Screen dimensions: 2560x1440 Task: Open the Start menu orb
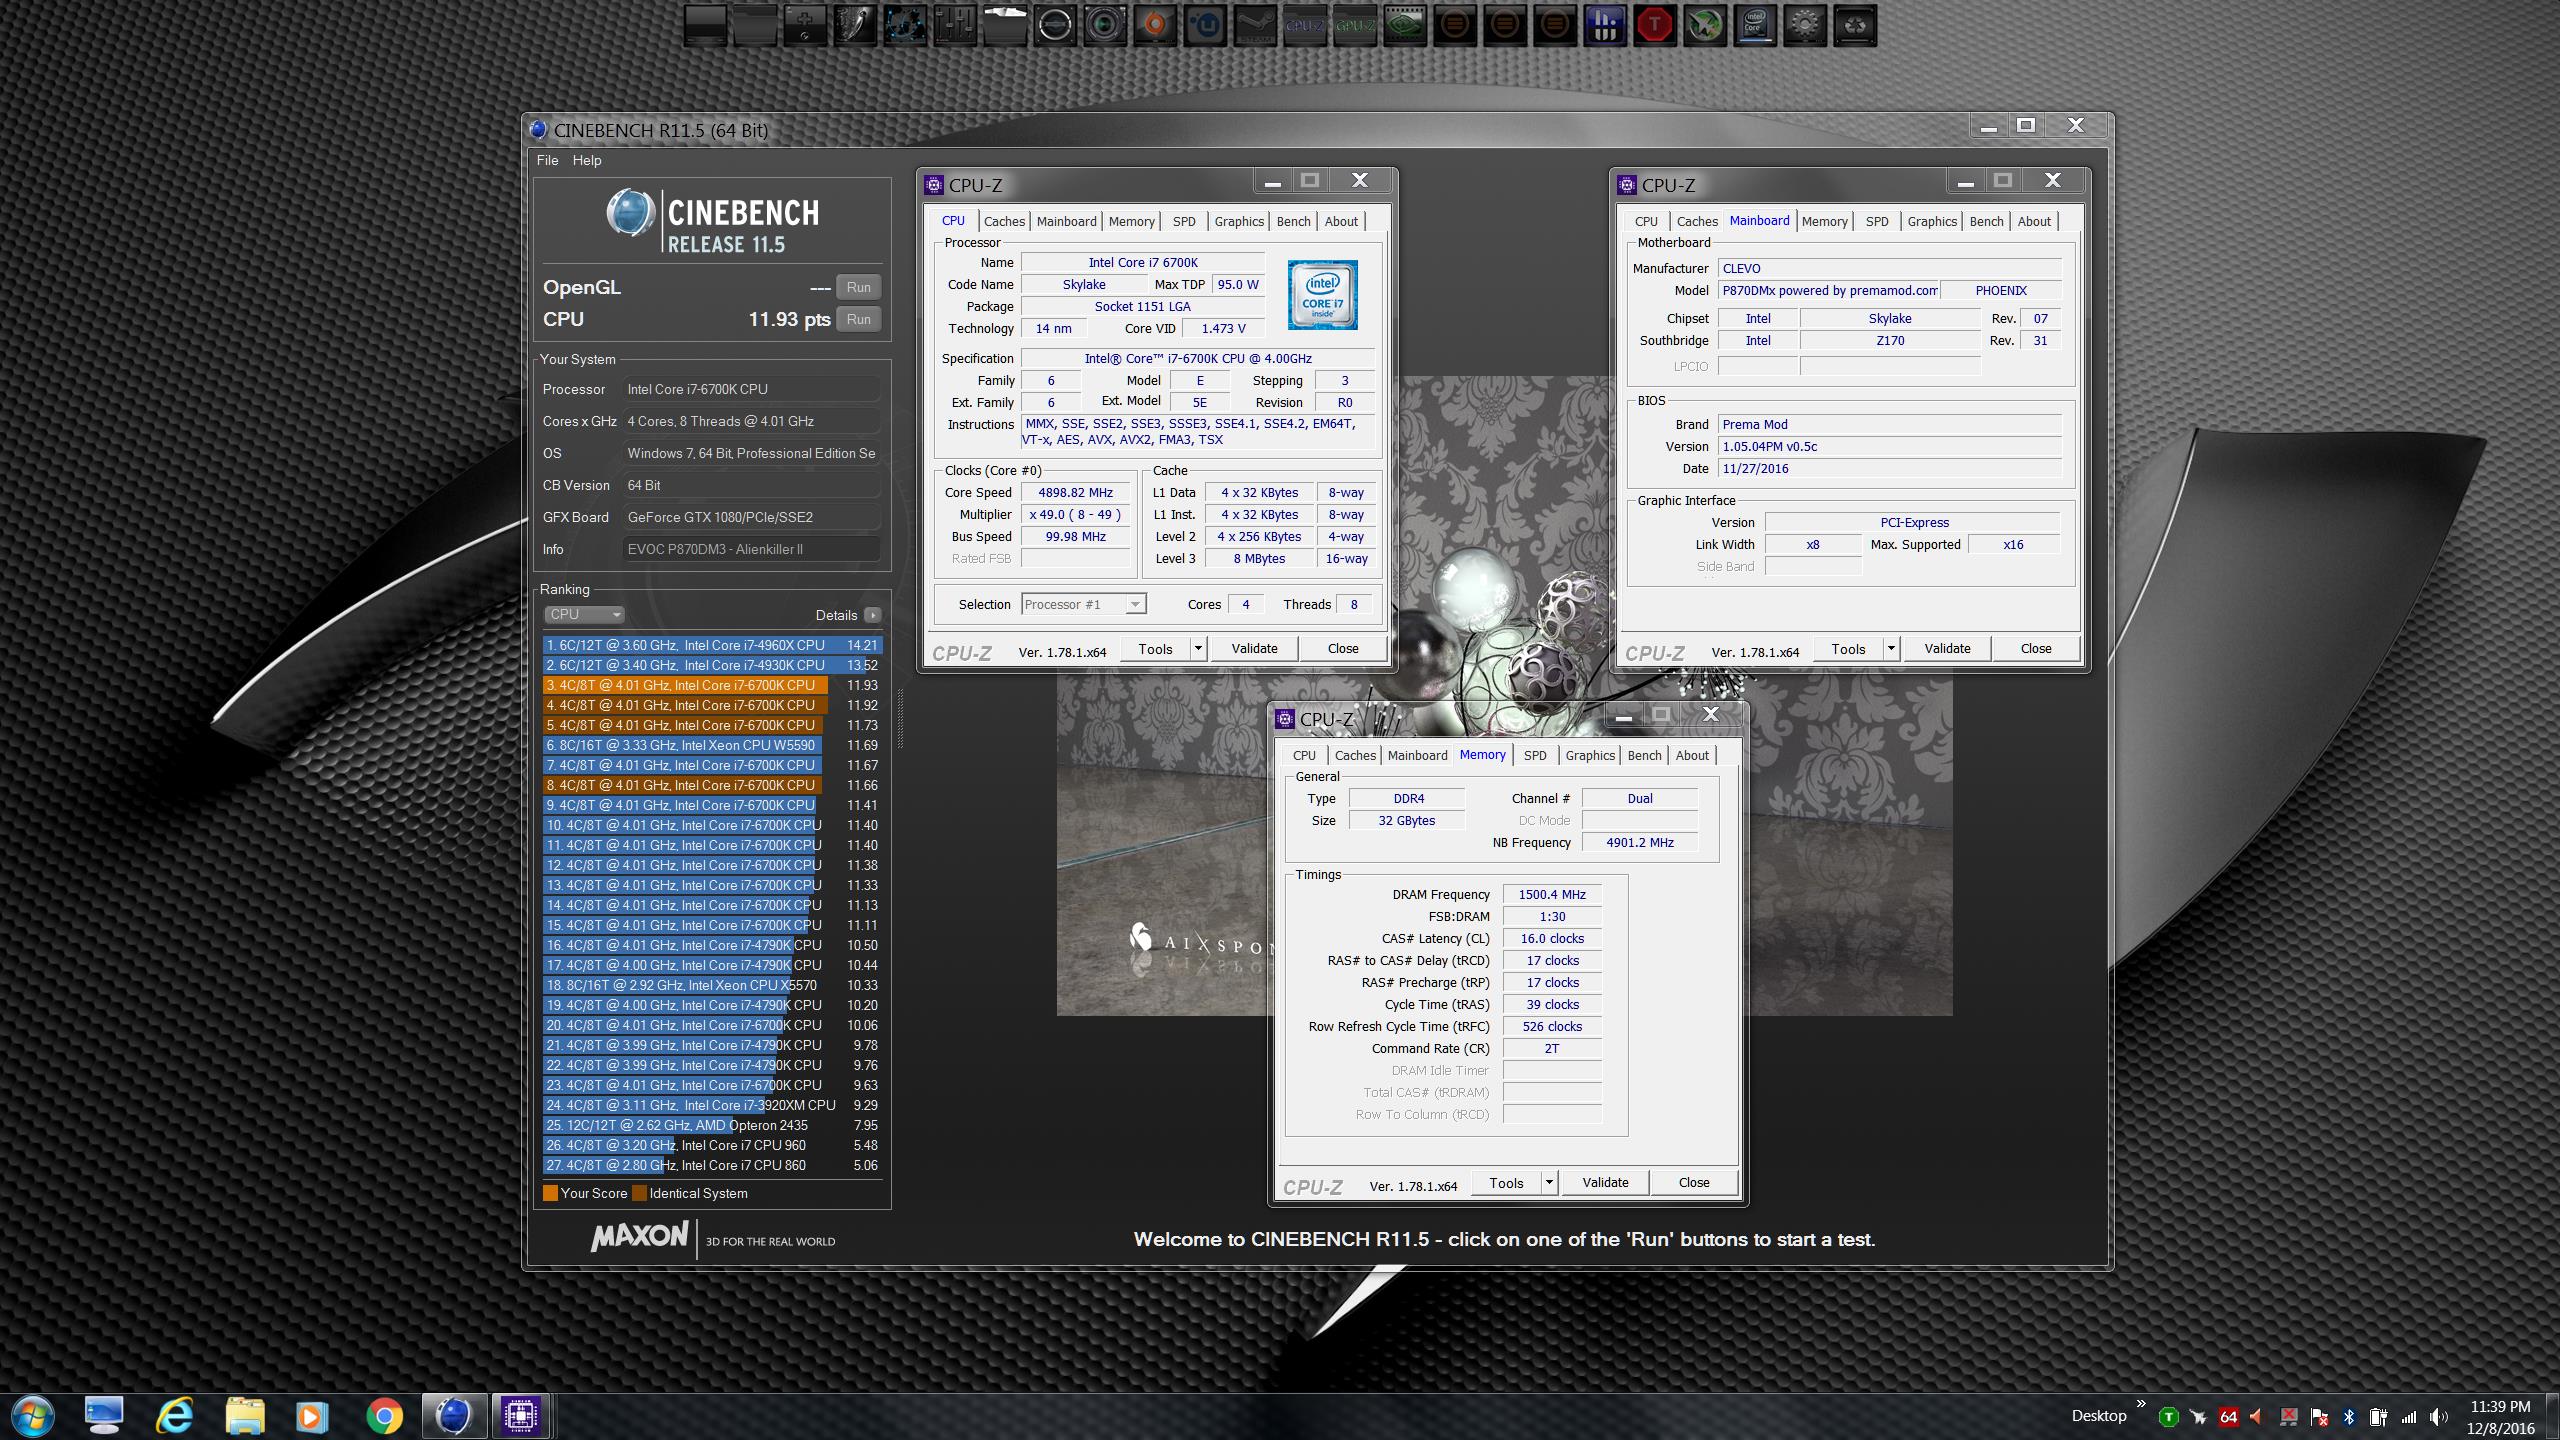click(x=33, y=1416)
